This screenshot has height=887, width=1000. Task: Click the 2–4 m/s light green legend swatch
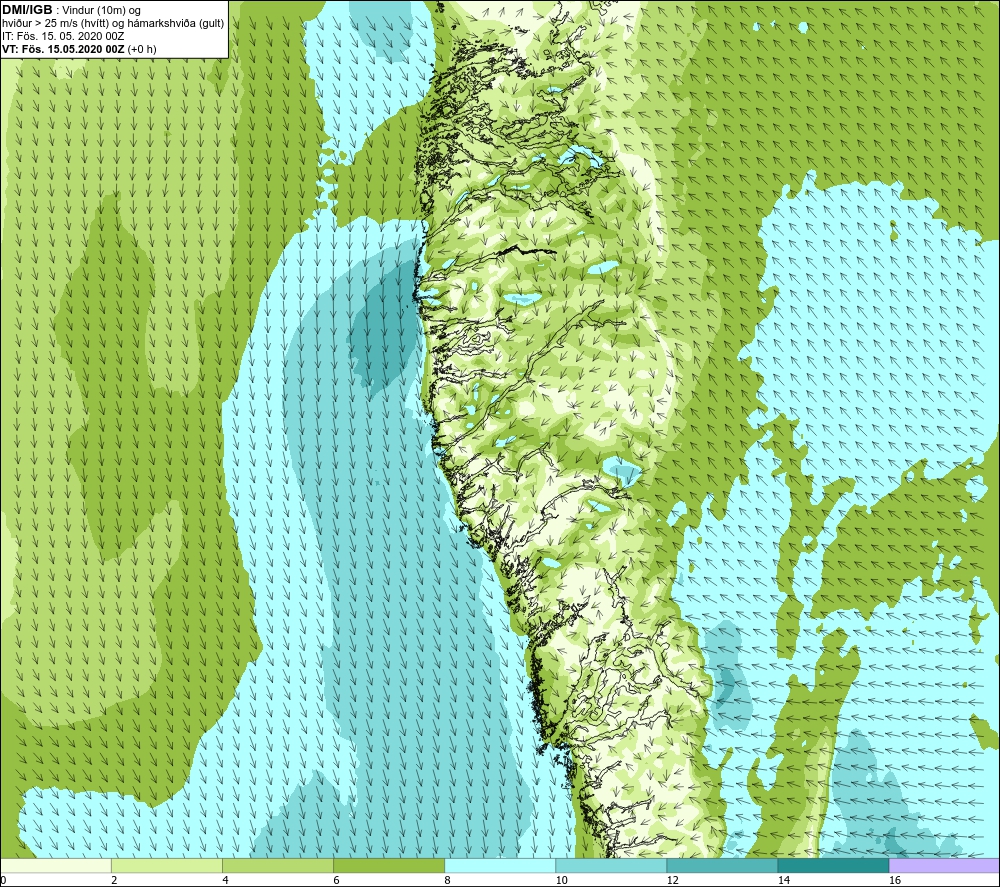click(167, 865)
